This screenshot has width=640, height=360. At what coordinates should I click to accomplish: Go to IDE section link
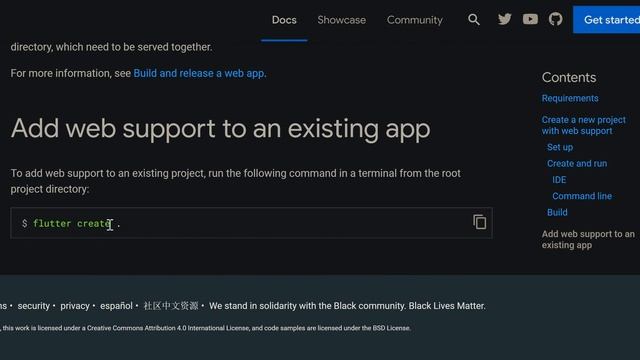559,180
